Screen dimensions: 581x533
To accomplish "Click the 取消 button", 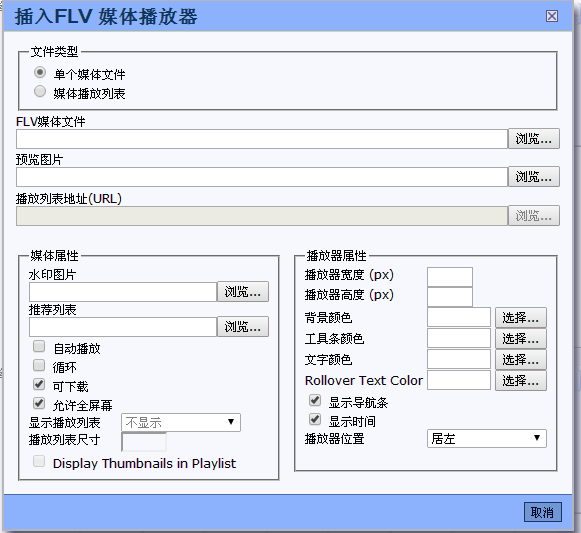I will 542,513.
